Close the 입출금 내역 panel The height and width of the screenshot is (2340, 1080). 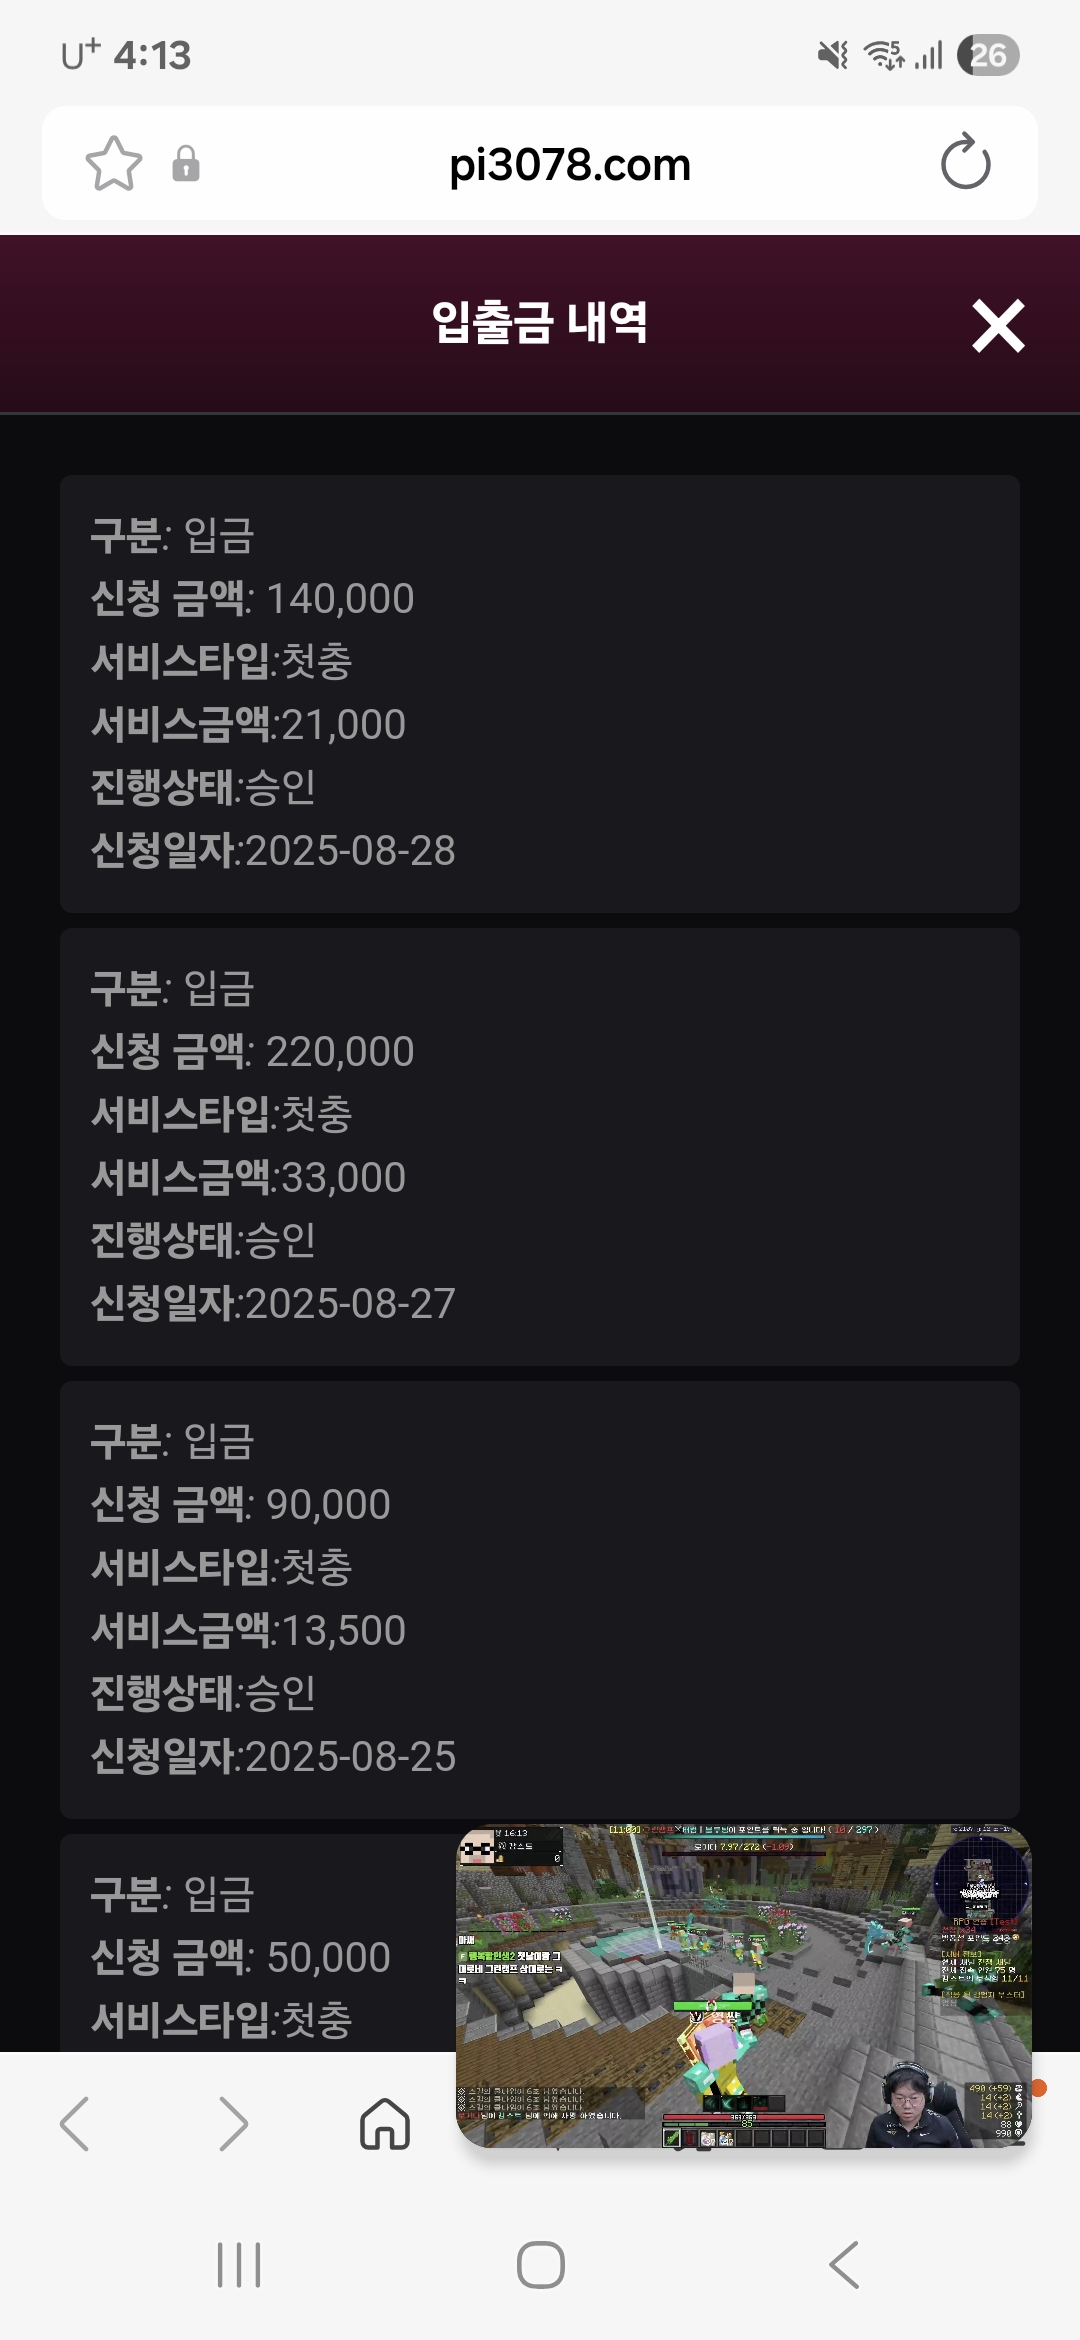[998, 326]
